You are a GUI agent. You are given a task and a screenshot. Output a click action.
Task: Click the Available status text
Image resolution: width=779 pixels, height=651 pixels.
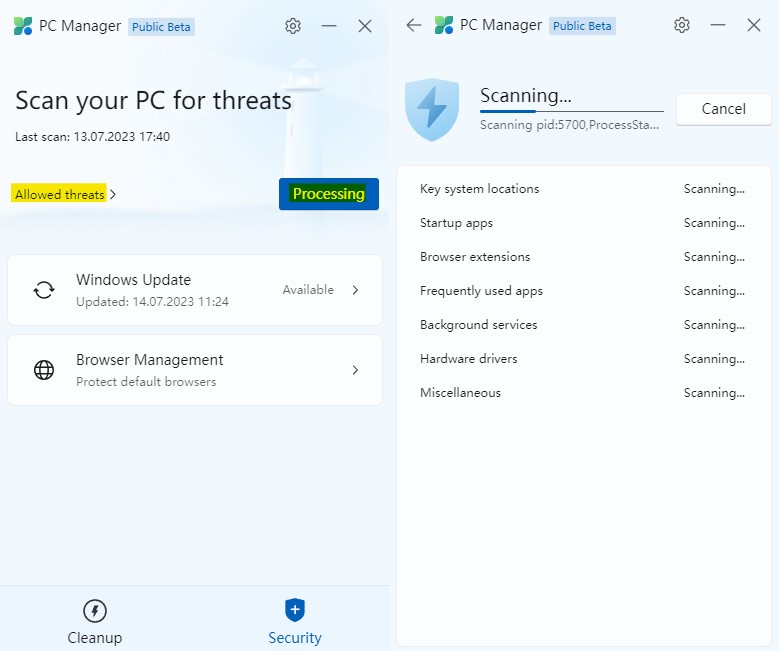tap(308, 290)
